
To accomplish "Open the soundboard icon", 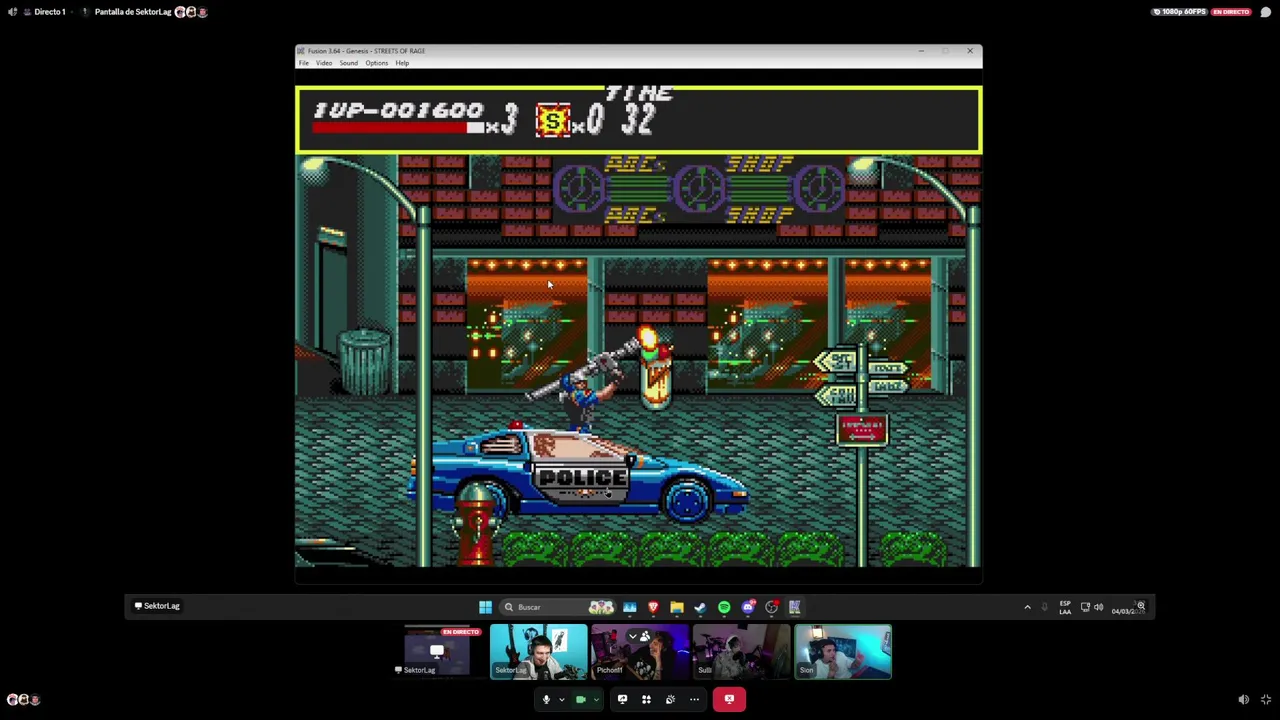I will [670, 699].
